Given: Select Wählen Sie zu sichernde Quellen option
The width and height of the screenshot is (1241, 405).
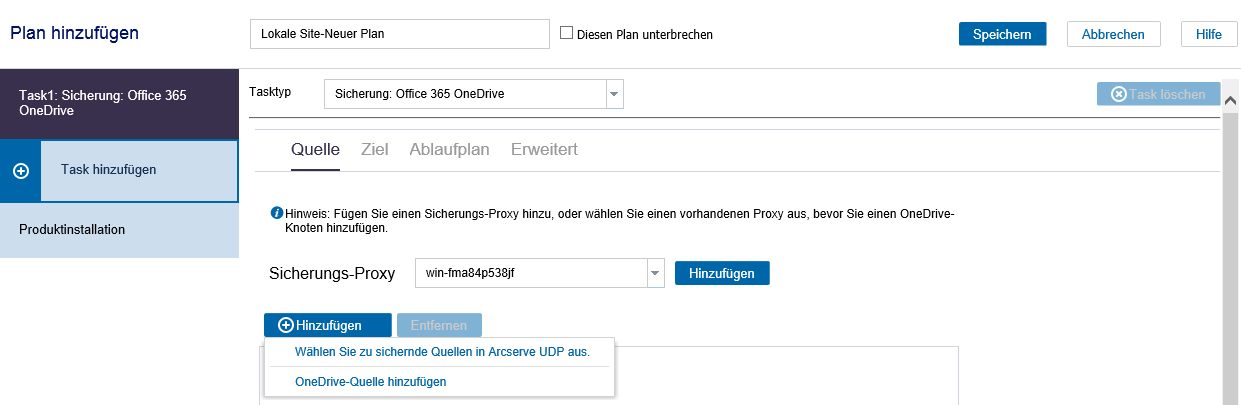Looking at the screenshot, I should tap(442, 352).
